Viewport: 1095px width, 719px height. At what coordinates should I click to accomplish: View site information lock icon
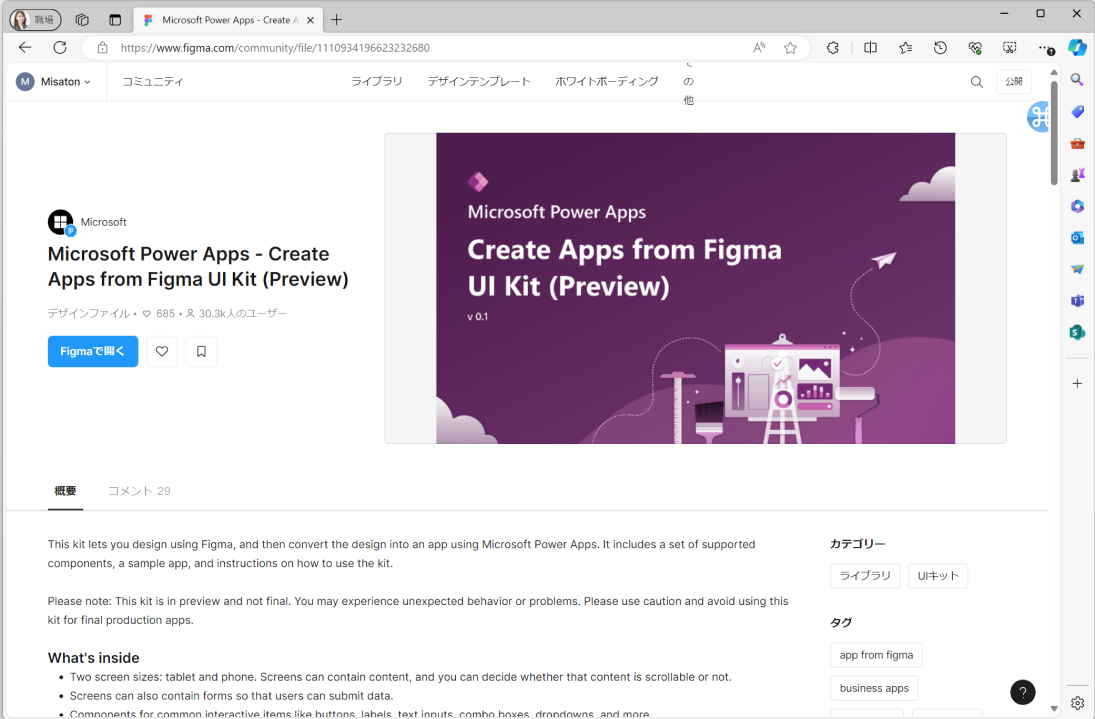[103, 47]
